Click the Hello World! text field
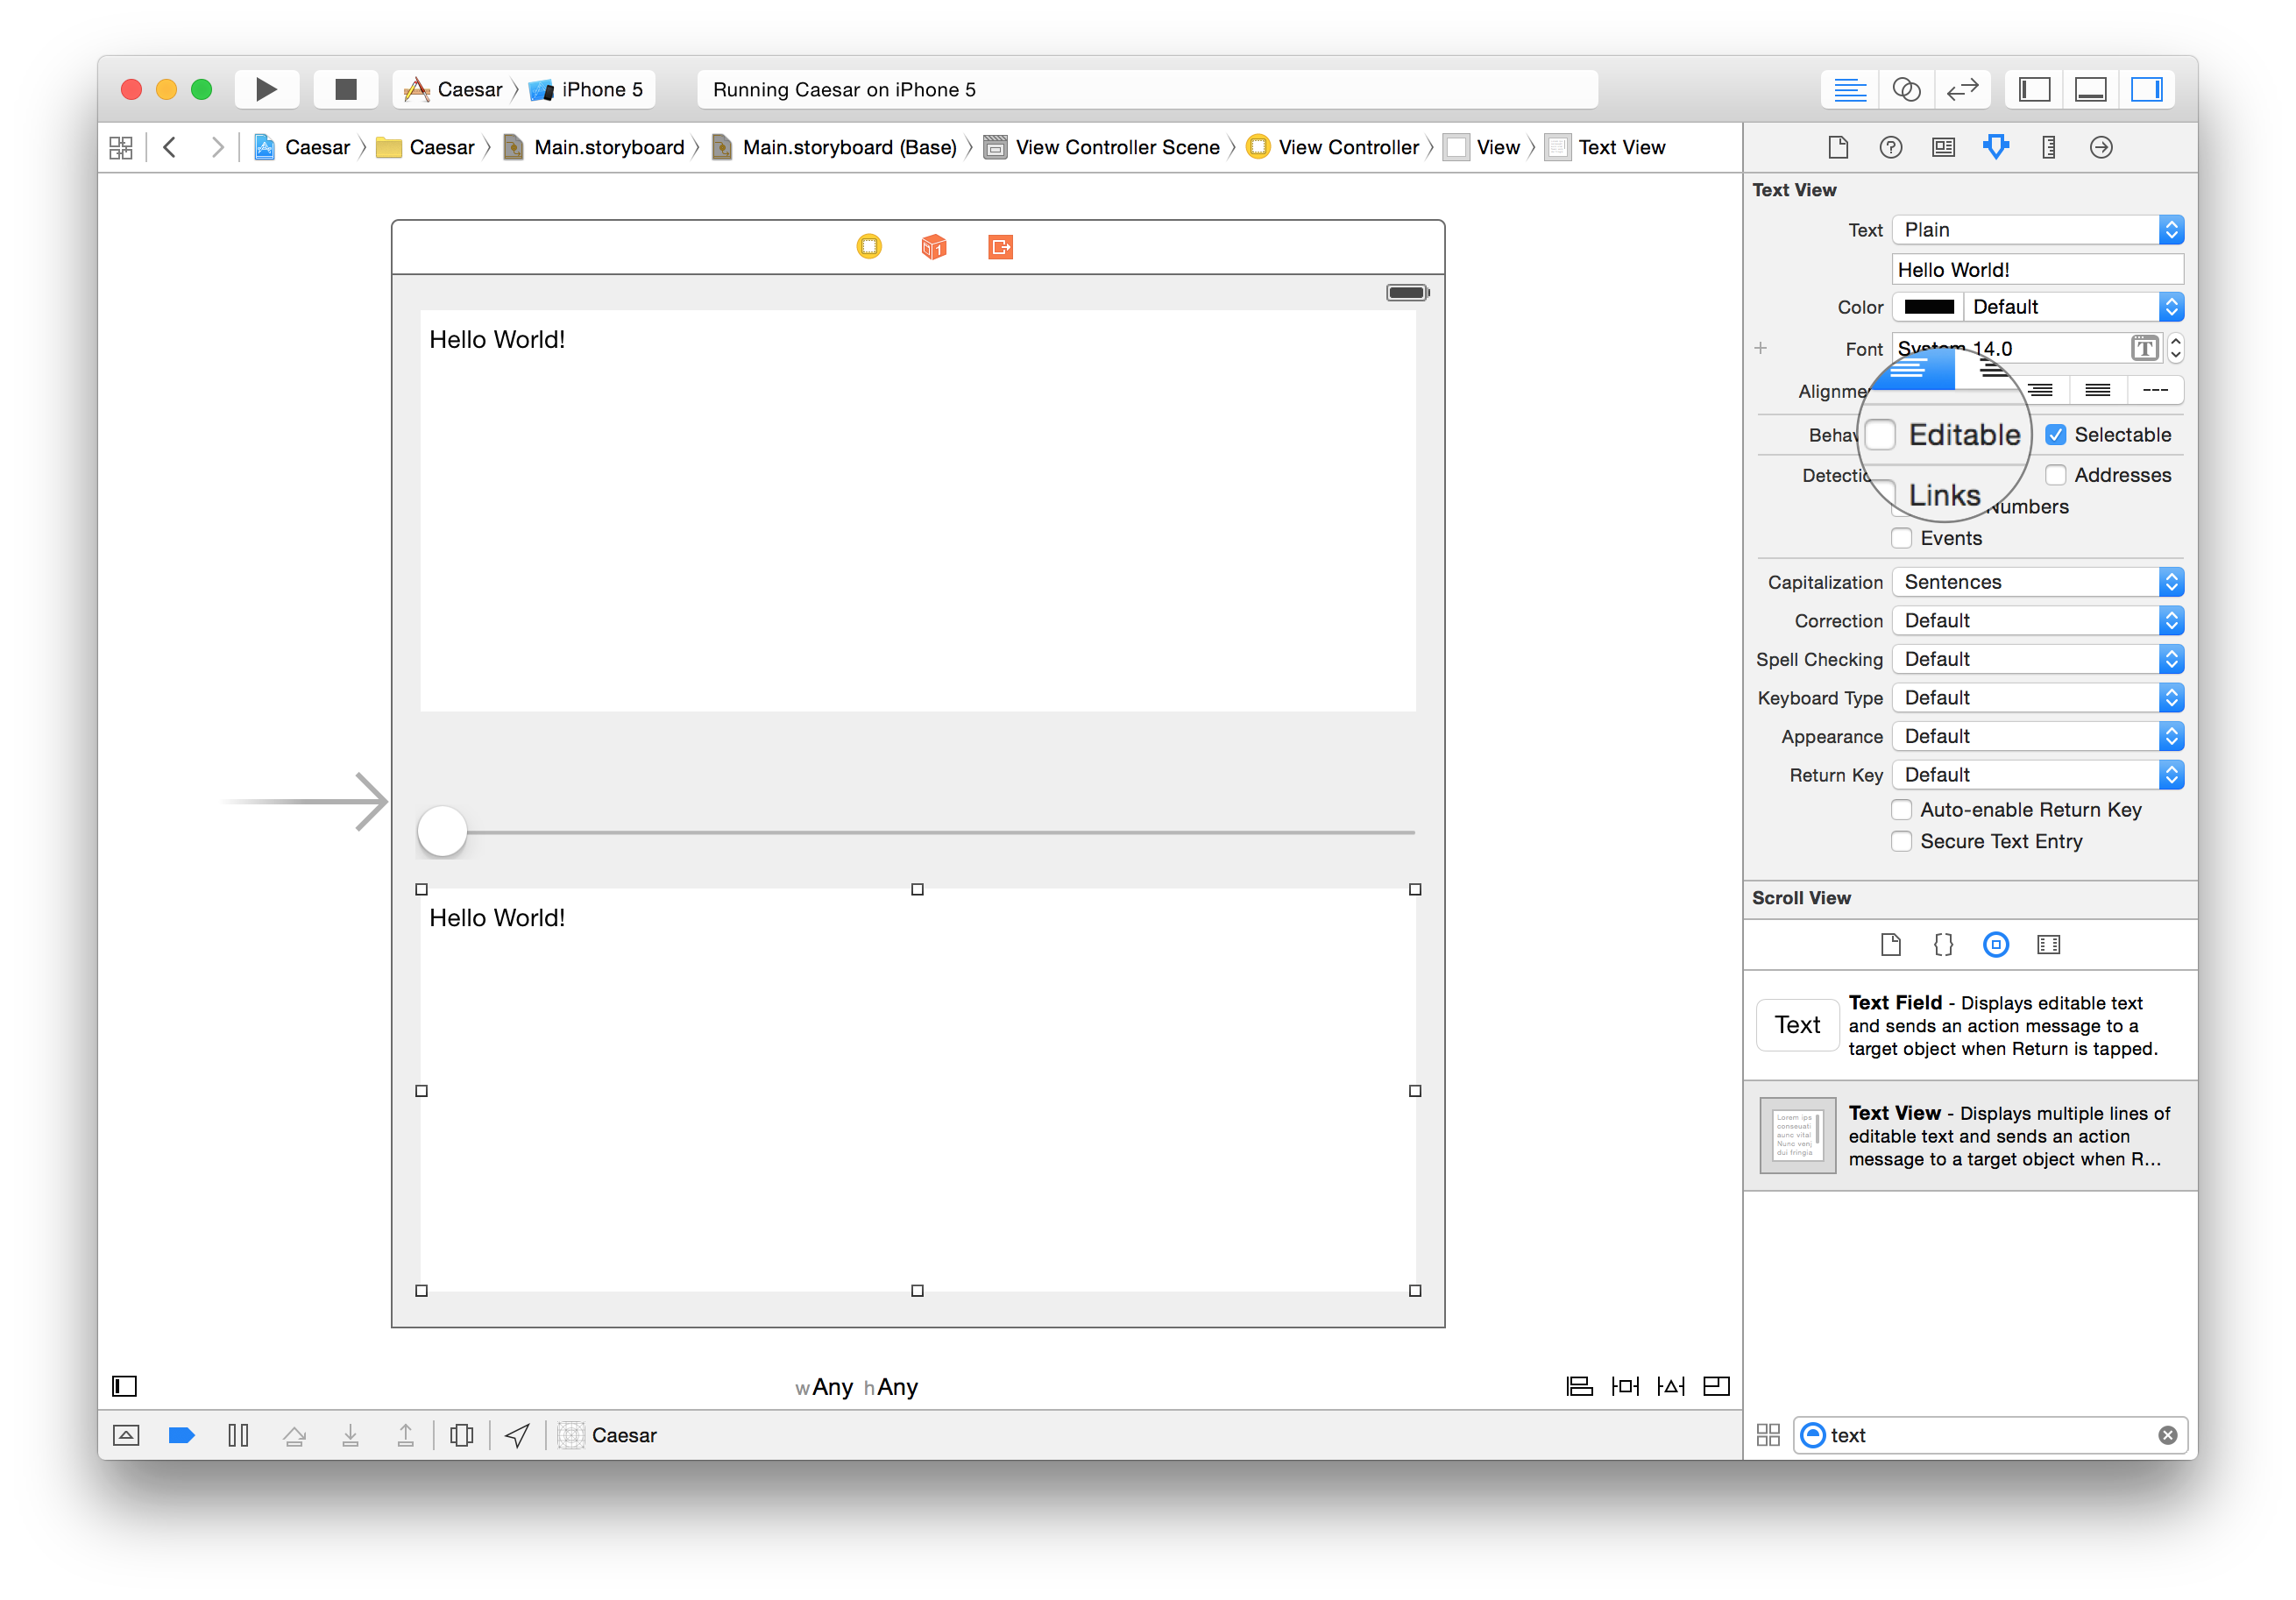2296x1600 pixels. pyautogui.click(x=2038, y=270)
